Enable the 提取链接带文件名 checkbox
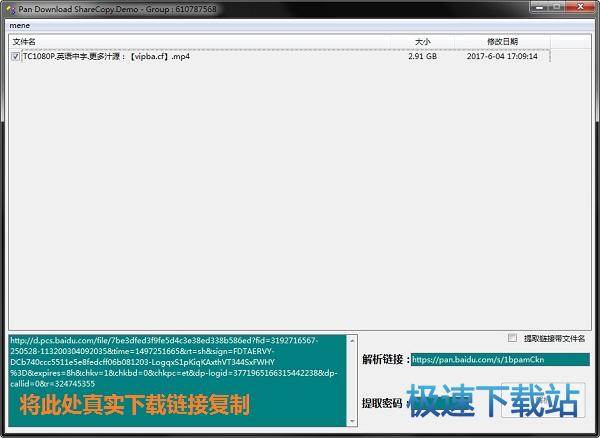Viewport: 600px width, 438px height. 512,338
